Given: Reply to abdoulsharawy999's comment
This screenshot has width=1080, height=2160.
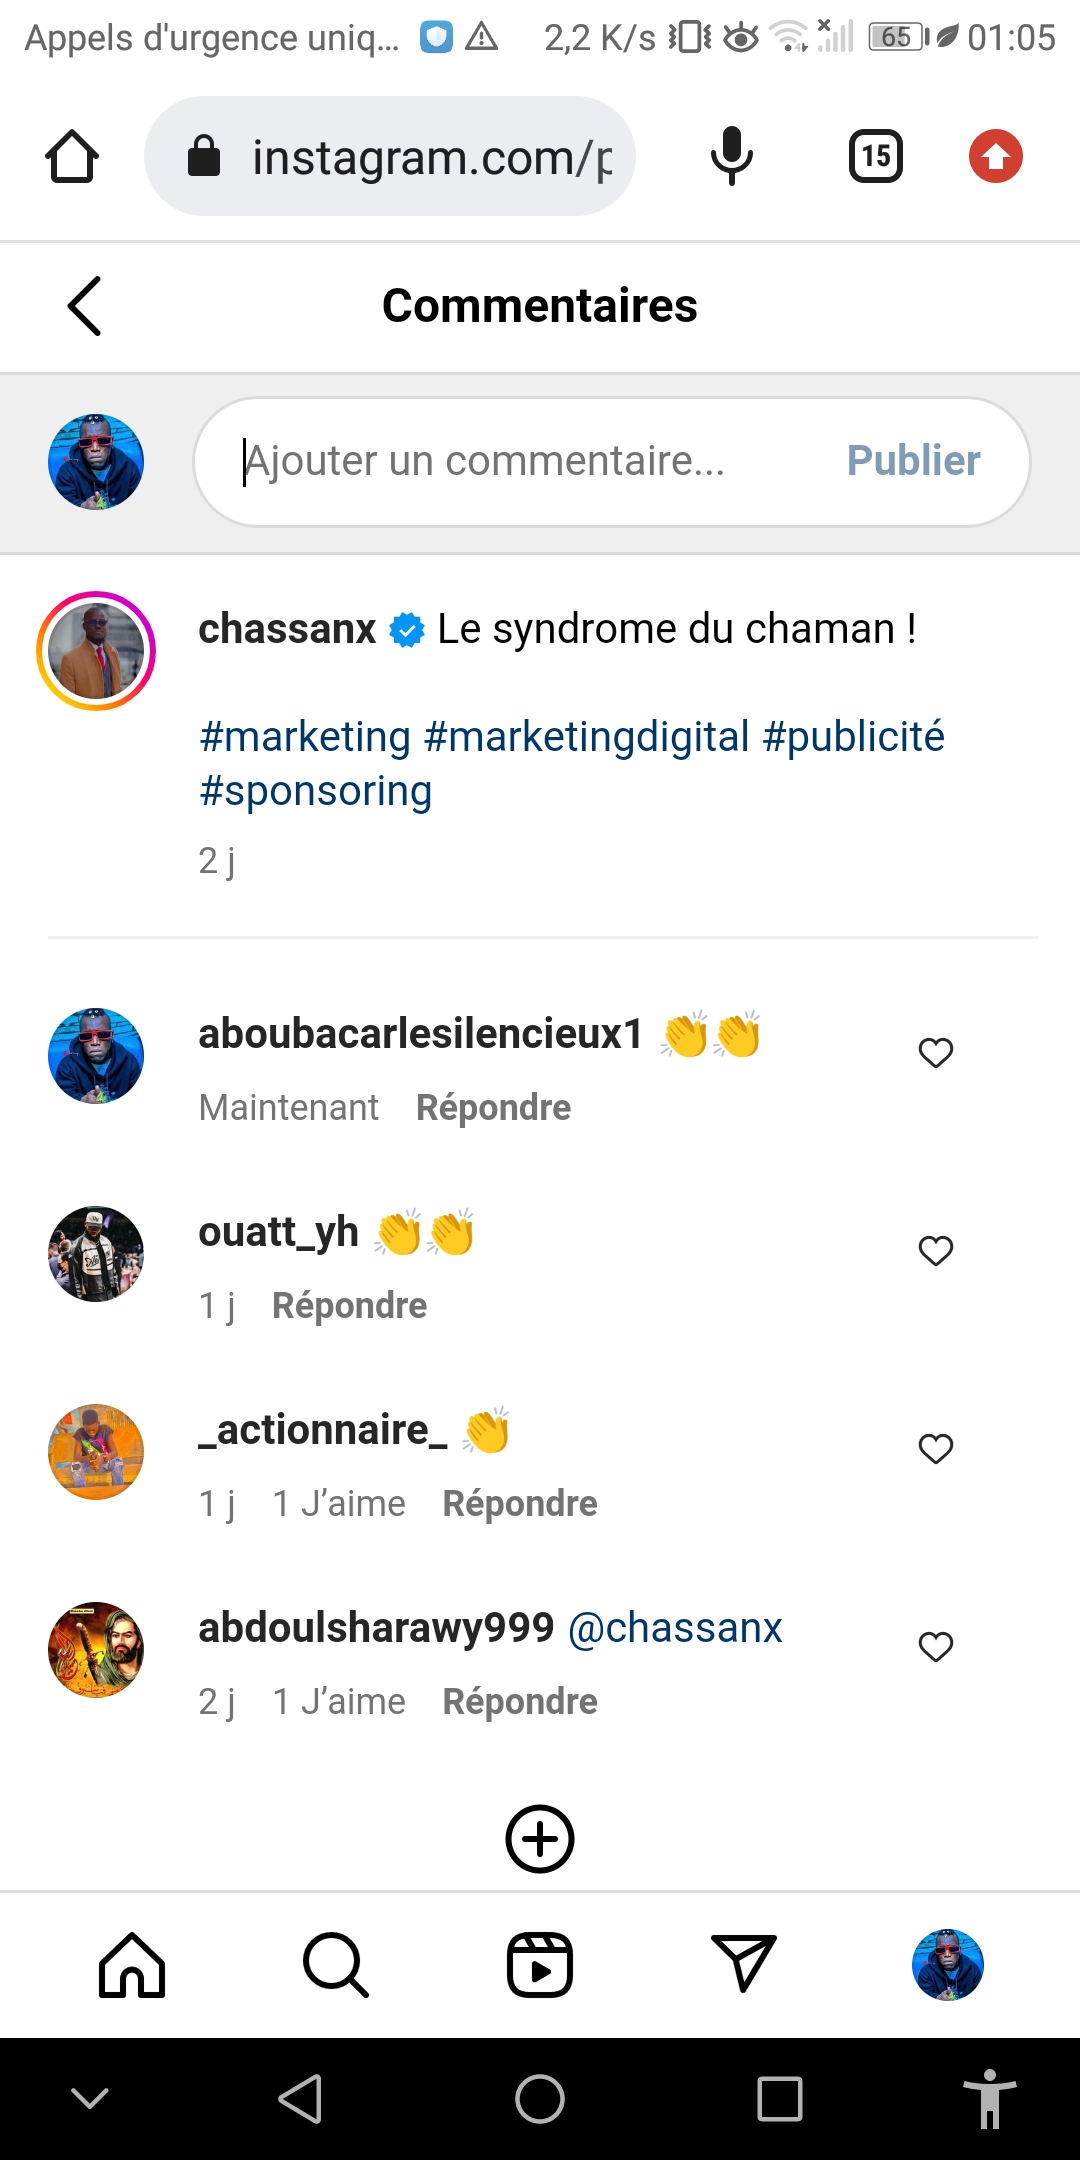Looking at the screenshot, I should [520, 1702].
